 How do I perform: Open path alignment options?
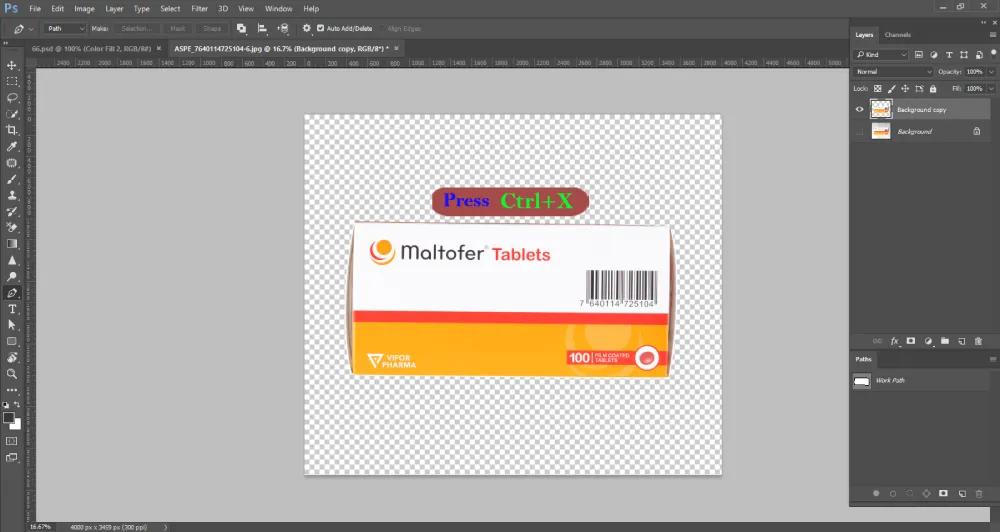261,28
